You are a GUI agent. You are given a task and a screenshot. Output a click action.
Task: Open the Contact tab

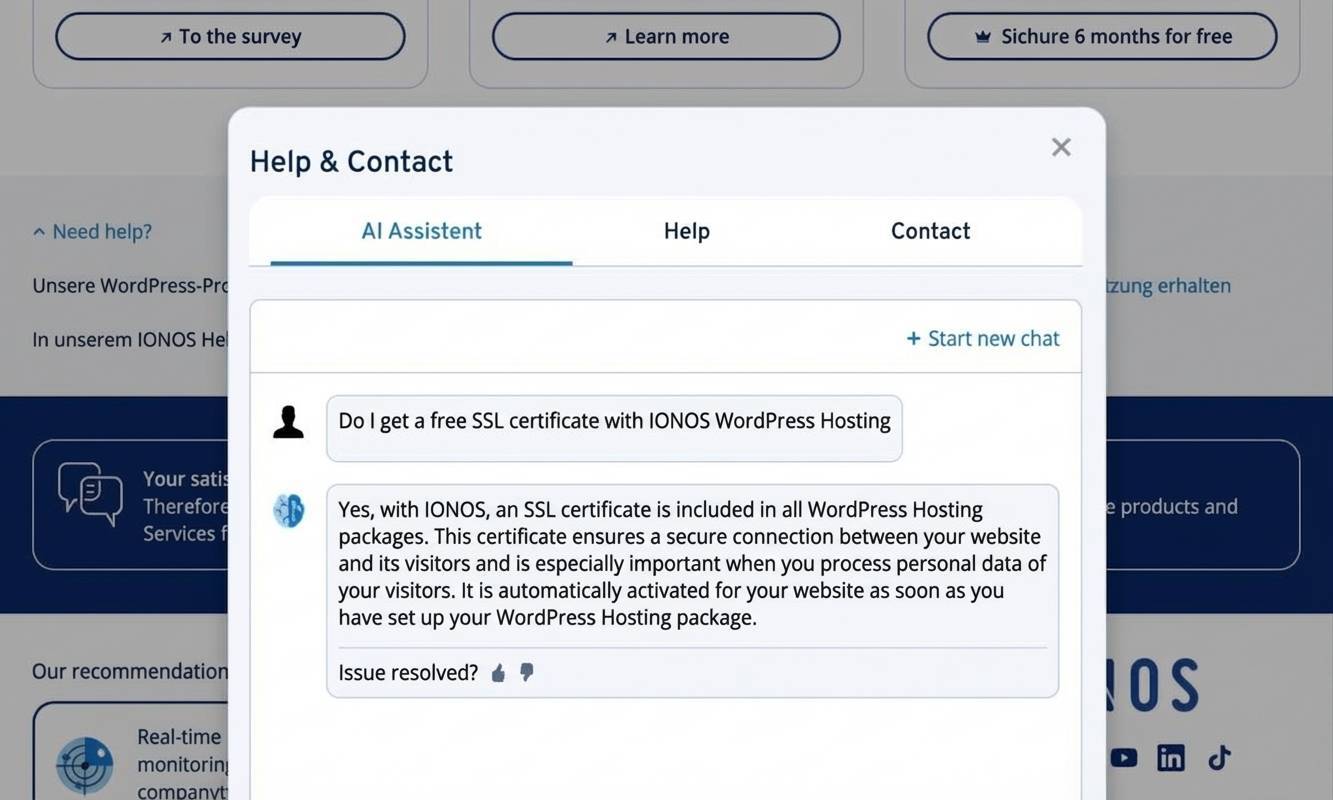929,230
